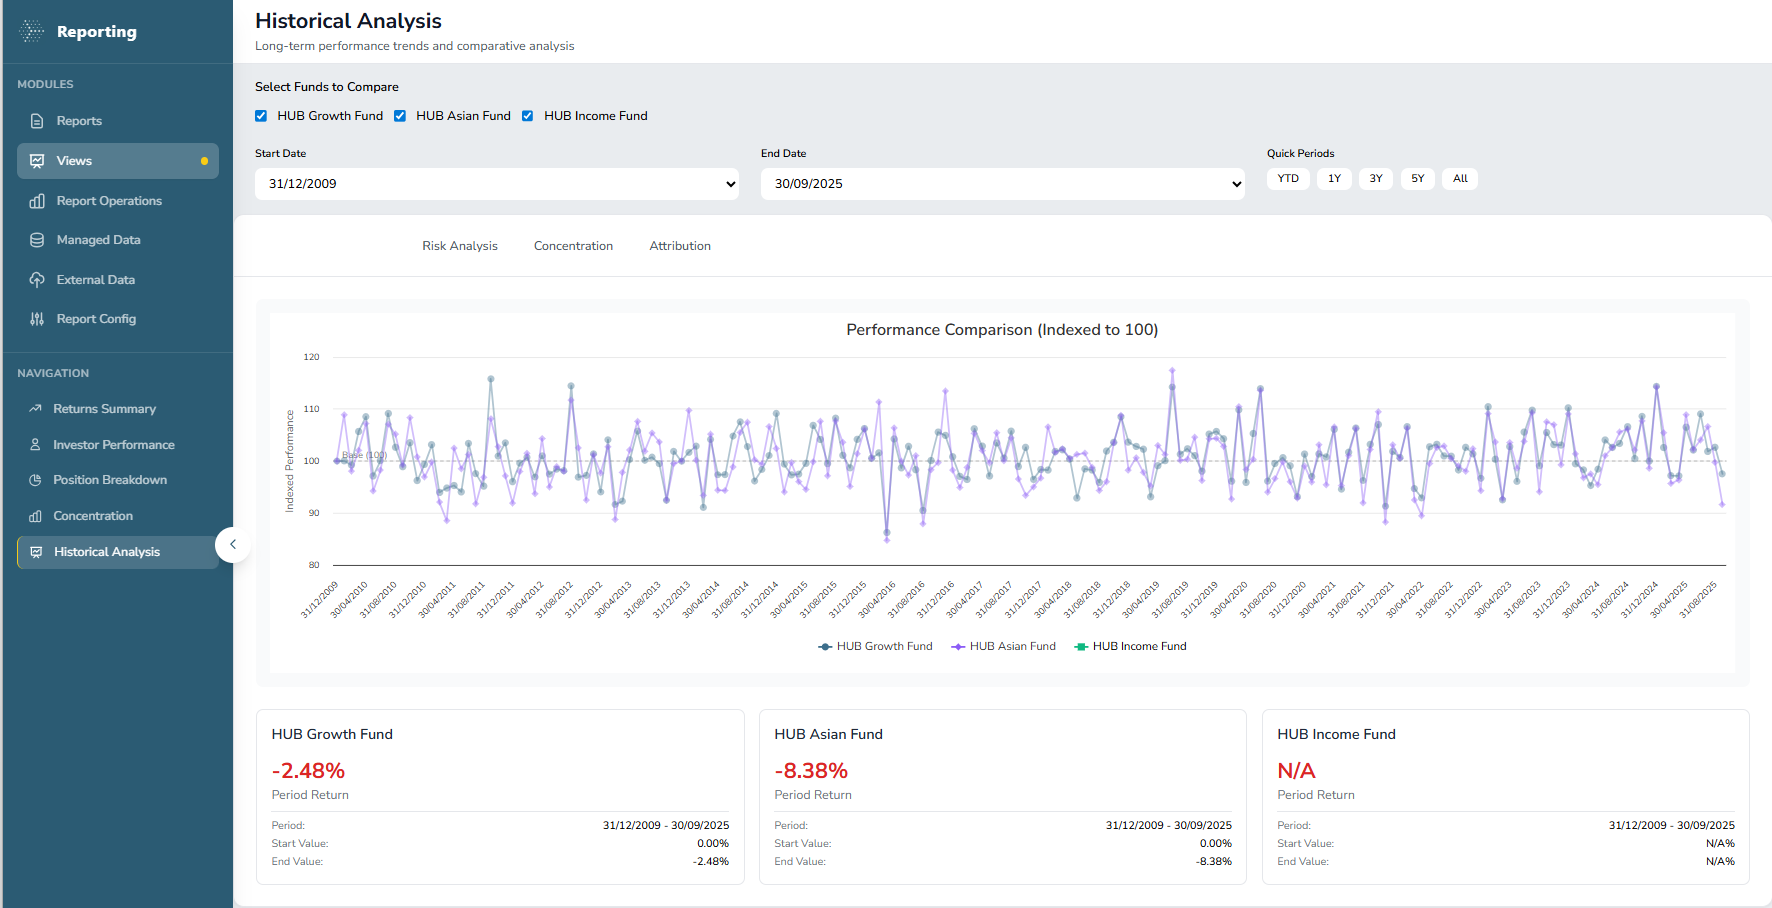The width and height of the screenshot is (1772, 908).
Task: Switch to the Risk Analysis tab
Action: [459, 246]
